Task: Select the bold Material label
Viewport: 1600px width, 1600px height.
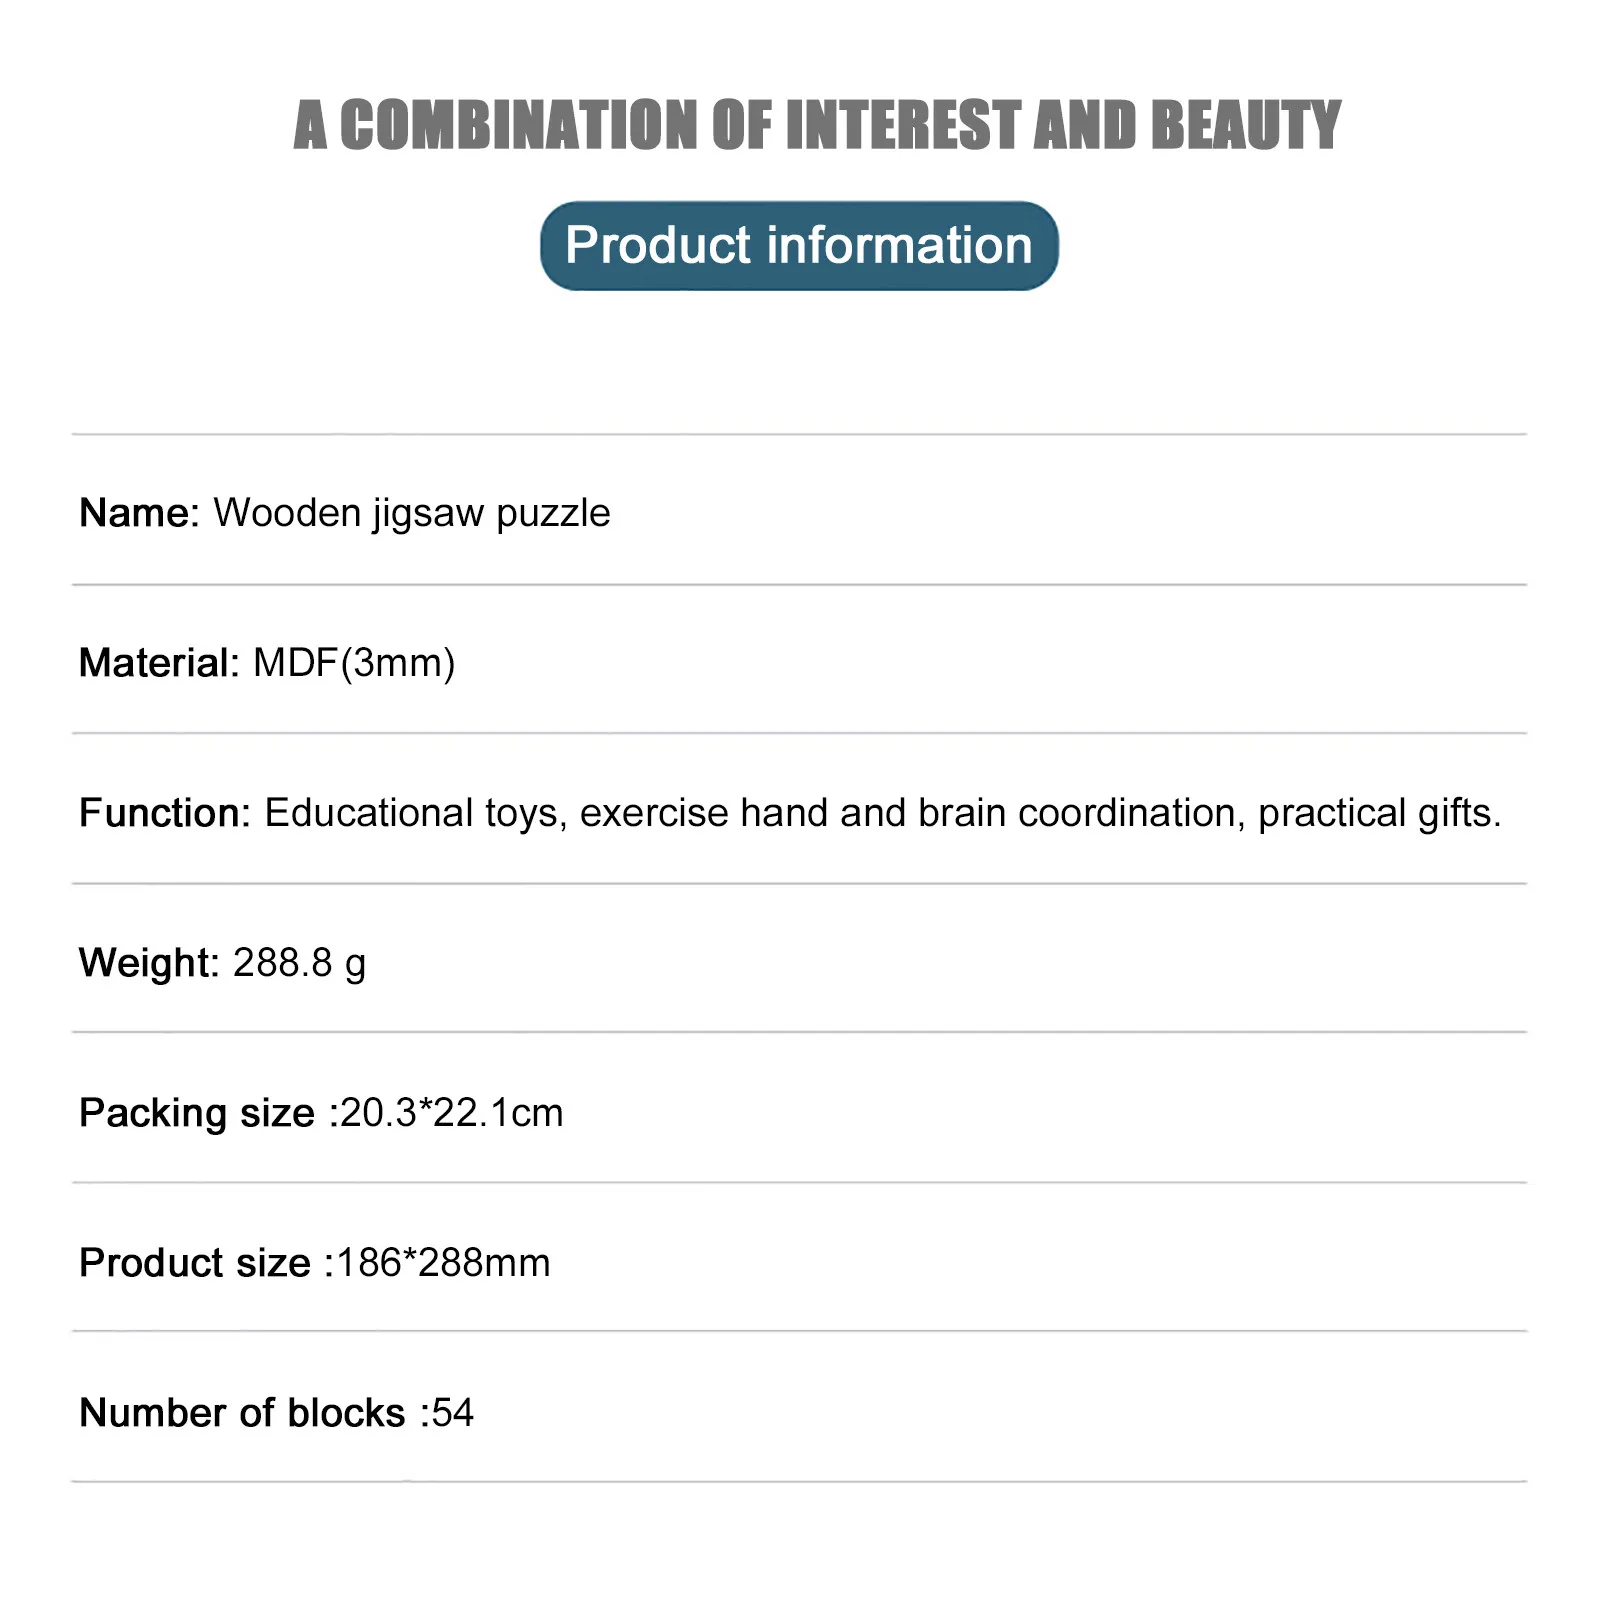Action: (x=158, y=663)
